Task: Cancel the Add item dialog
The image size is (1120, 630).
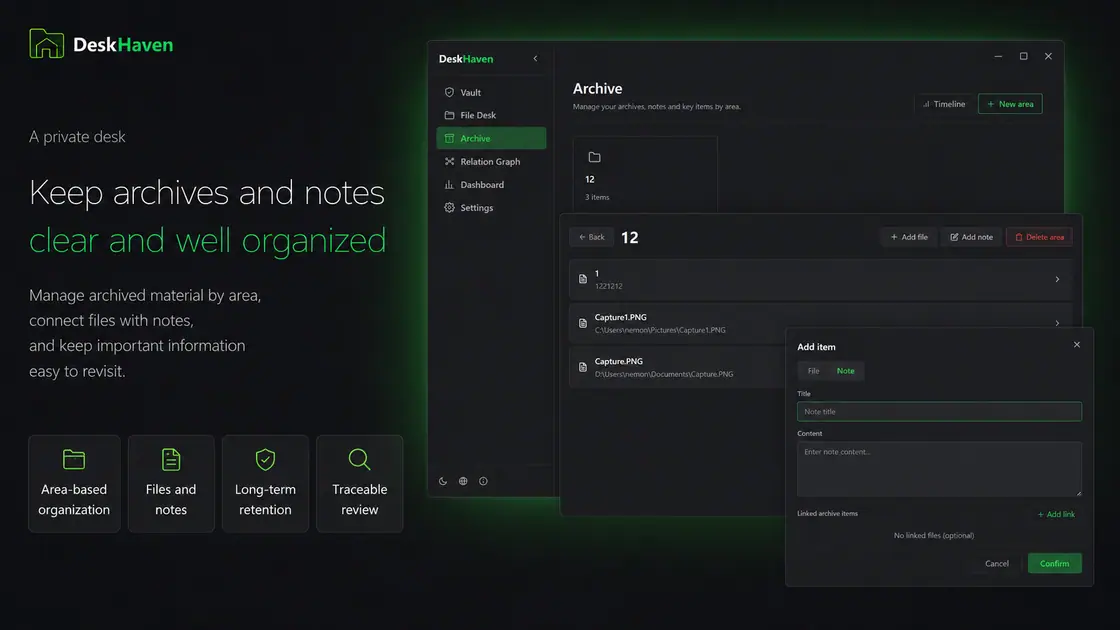Action: [x=996, y=564]
